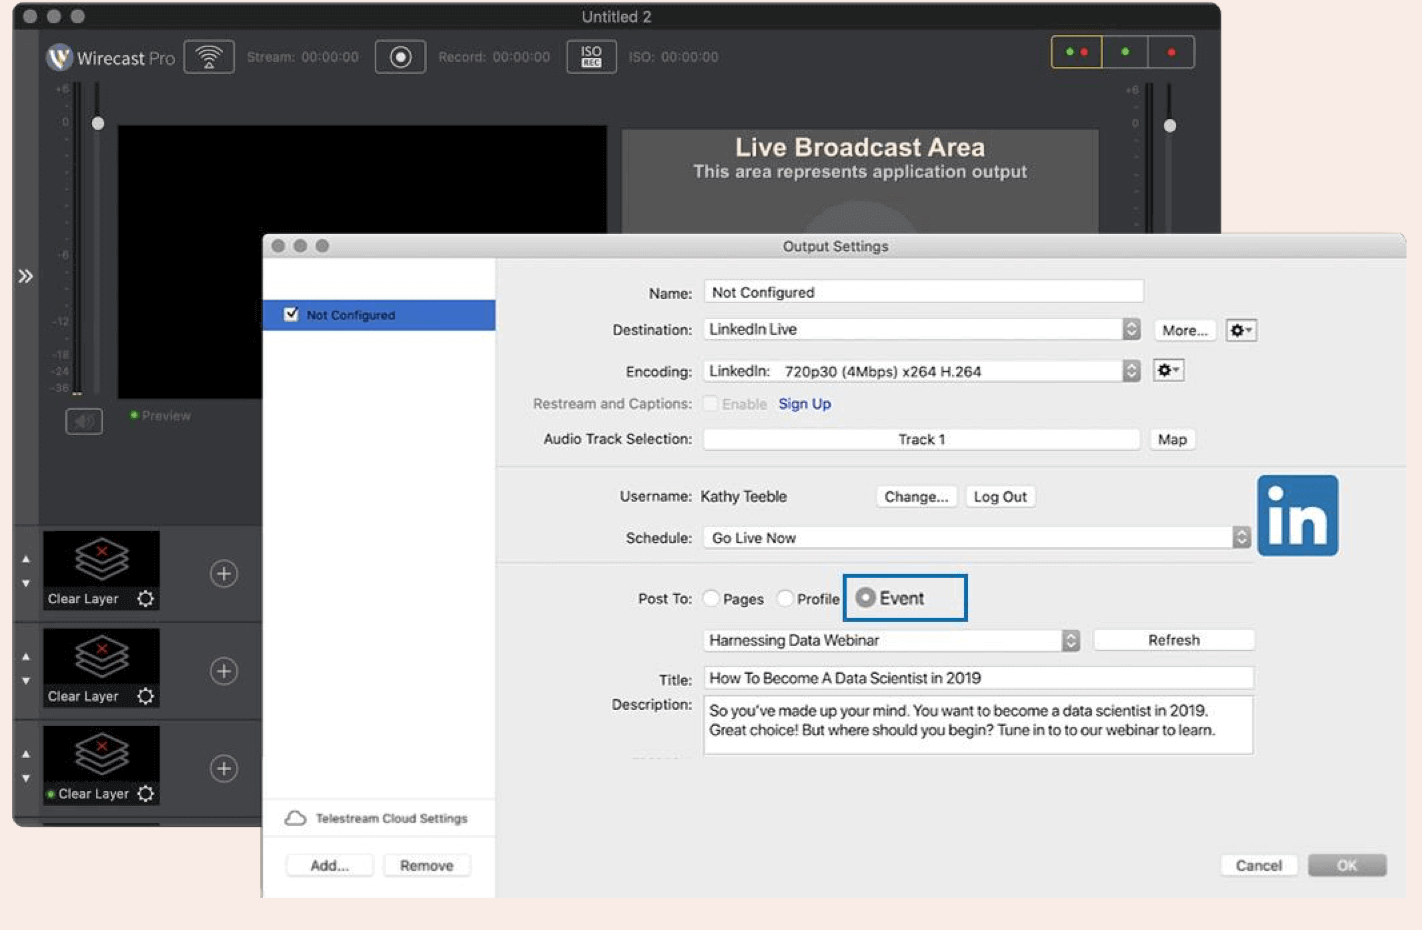The height and width of the screenshot is (930, 1422).
Task: Start recording with the Record icon
Action: click(x=400, y=57)
